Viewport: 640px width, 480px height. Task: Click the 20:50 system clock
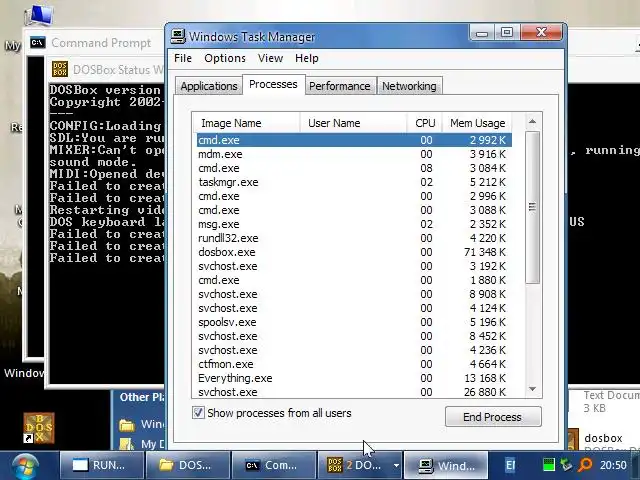point(613,465)
